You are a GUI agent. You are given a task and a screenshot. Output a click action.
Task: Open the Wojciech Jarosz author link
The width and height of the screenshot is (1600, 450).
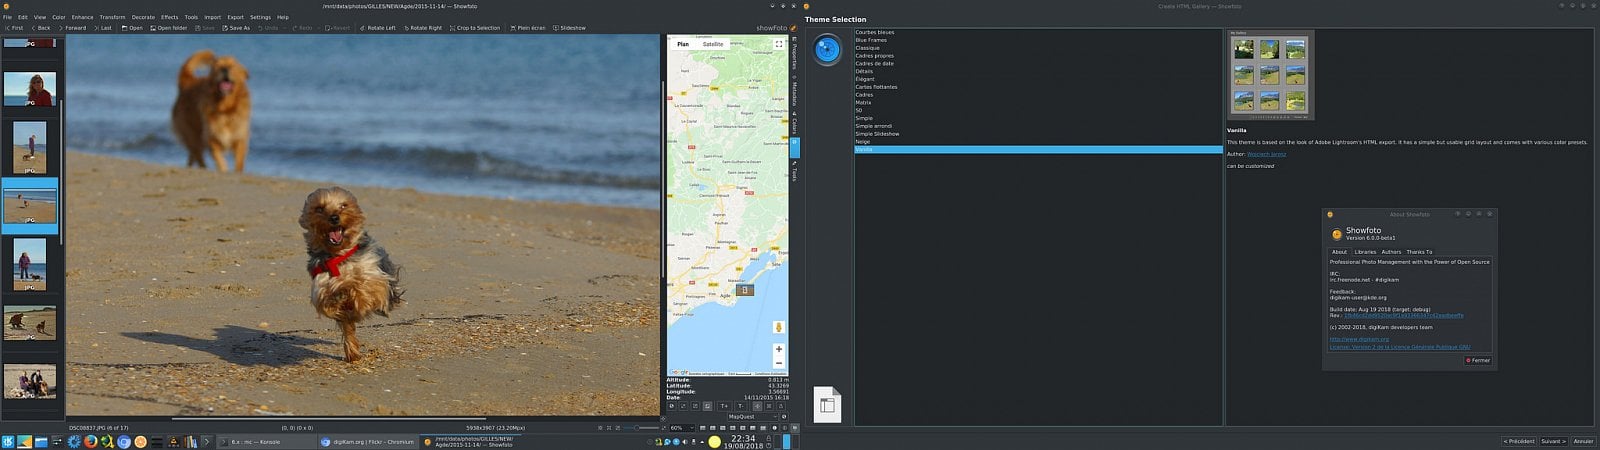coord(1266,154)
